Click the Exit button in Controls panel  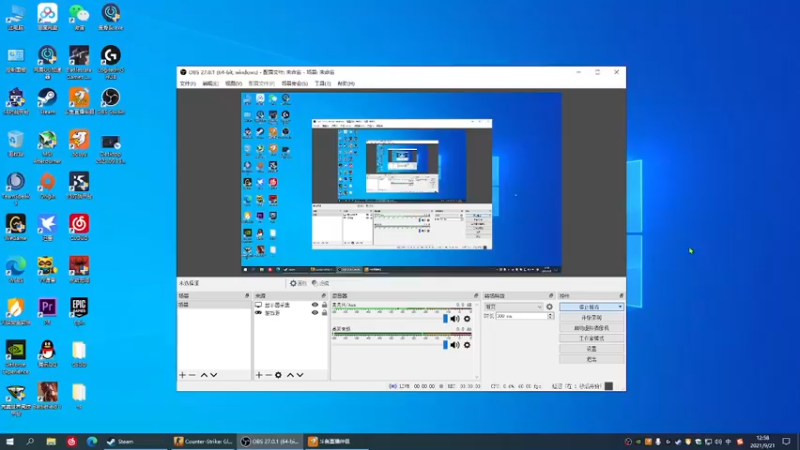(591, 359)
